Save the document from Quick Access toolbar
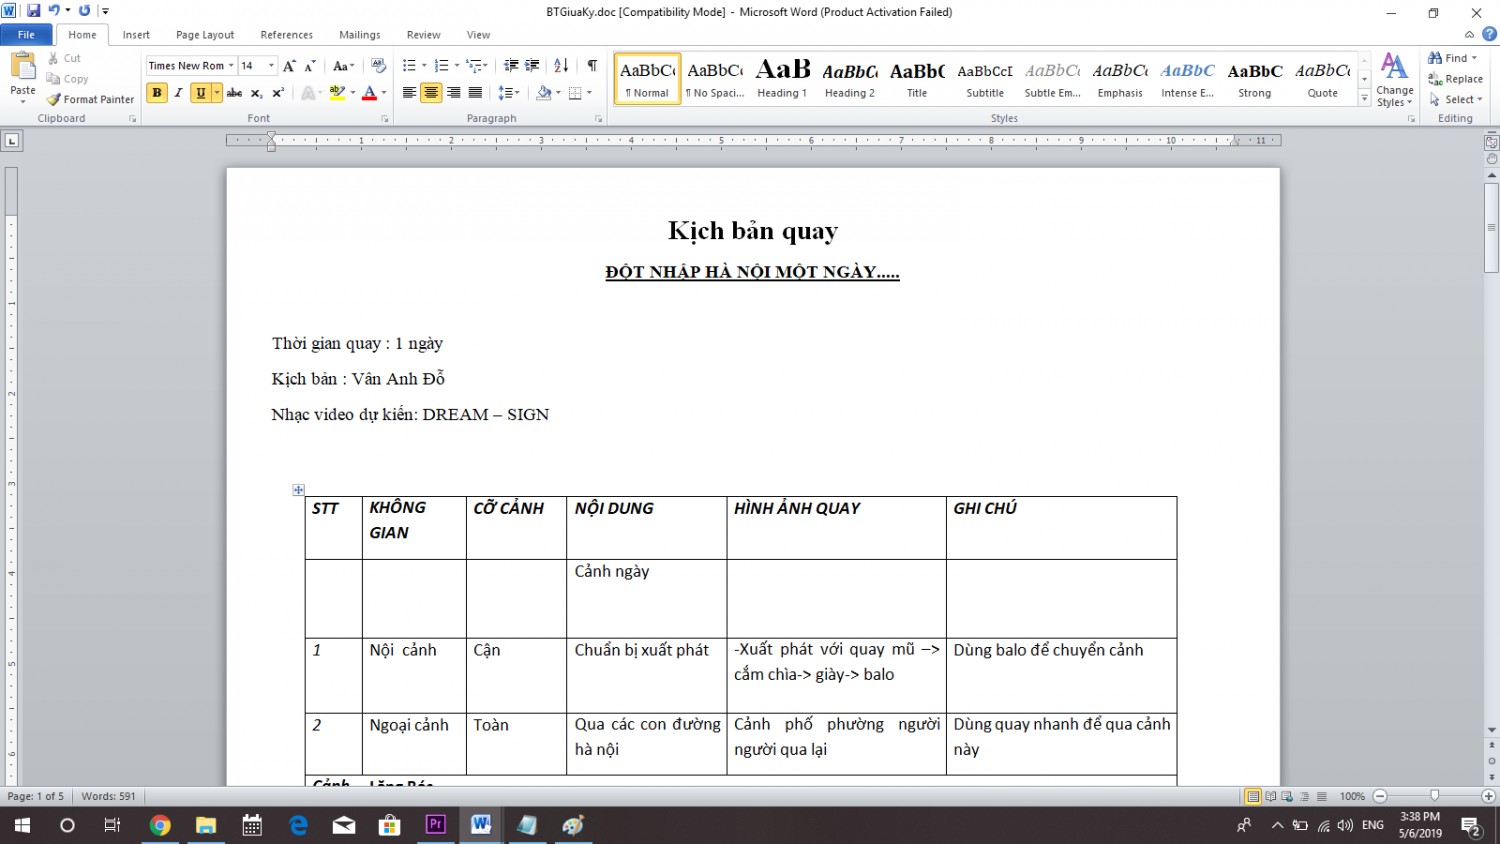Viewport: 1500px width, 844px height. (x=33, y=11)
